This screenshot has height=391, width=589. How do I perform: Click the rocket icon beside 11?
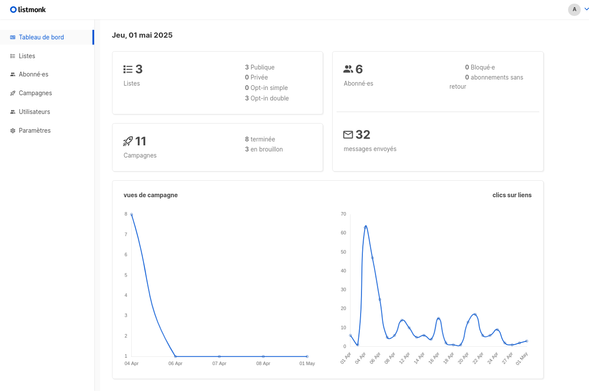tap(128, 141)
